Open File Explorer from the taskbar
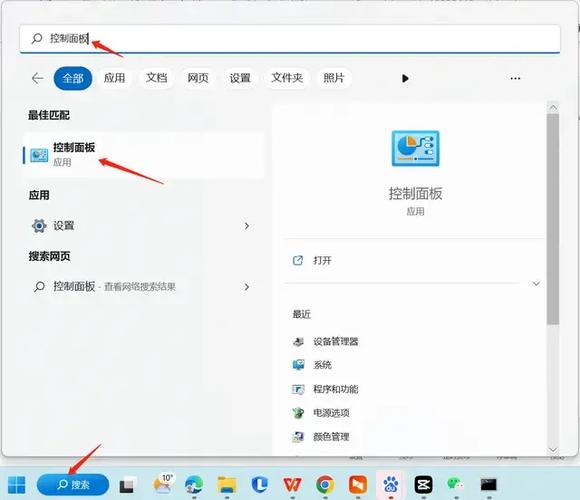 click(x=227, y=485)
